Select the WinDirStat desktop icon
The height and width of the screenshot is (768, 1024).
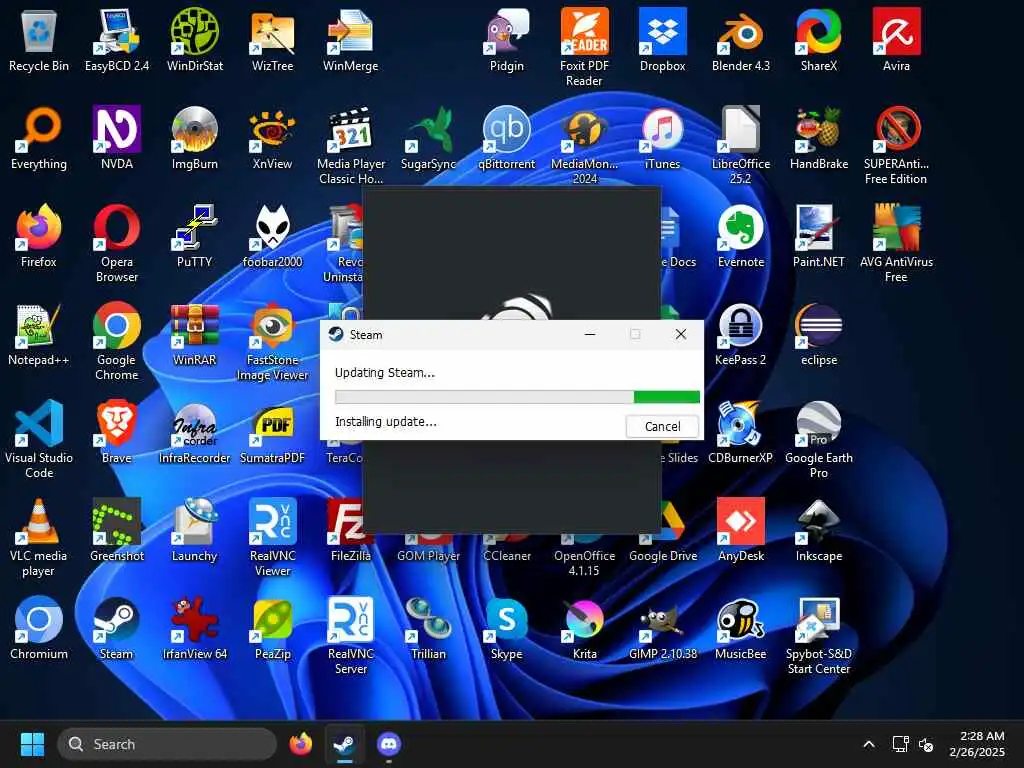click(195, 39)
